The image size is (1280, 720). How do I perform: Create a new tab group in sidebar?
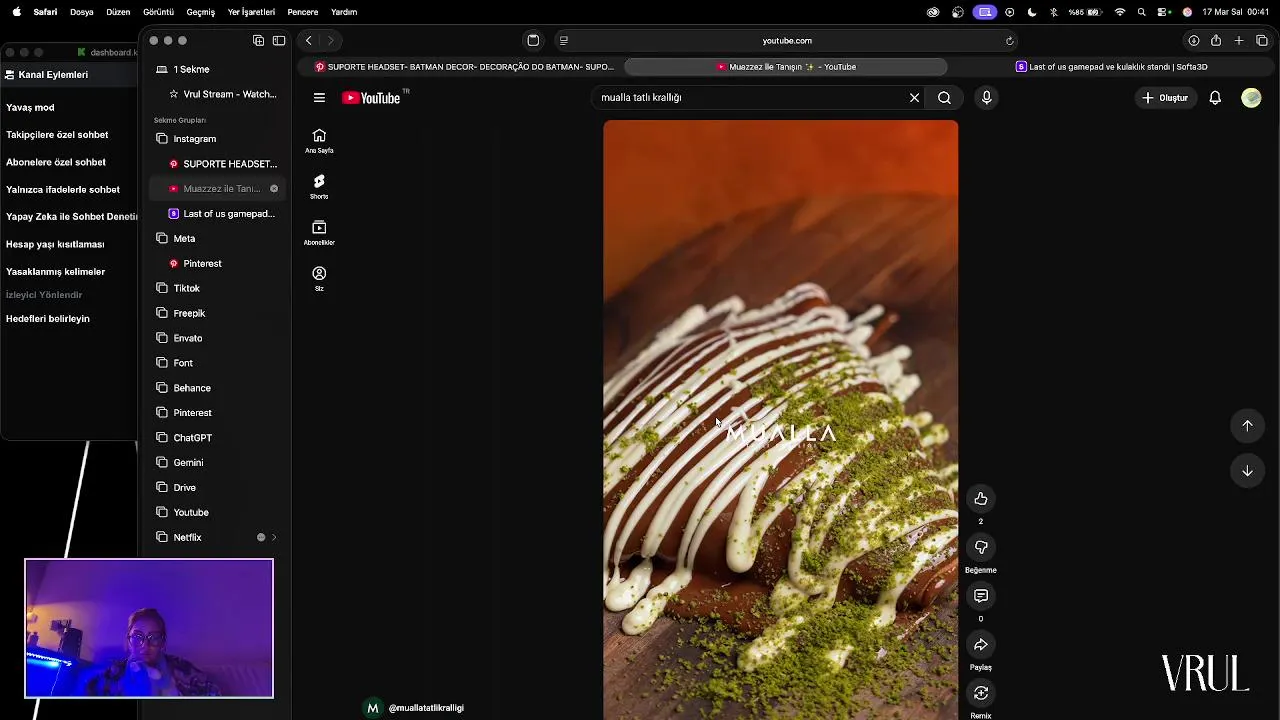click(258, 41)
